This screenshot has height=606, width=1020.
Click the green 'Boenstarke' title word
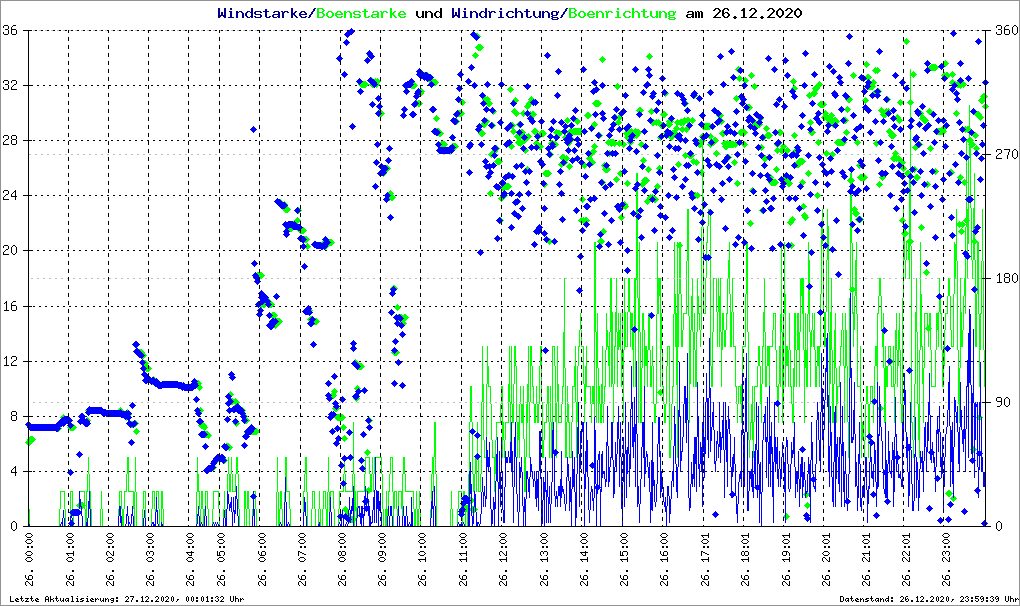(361, 14)
